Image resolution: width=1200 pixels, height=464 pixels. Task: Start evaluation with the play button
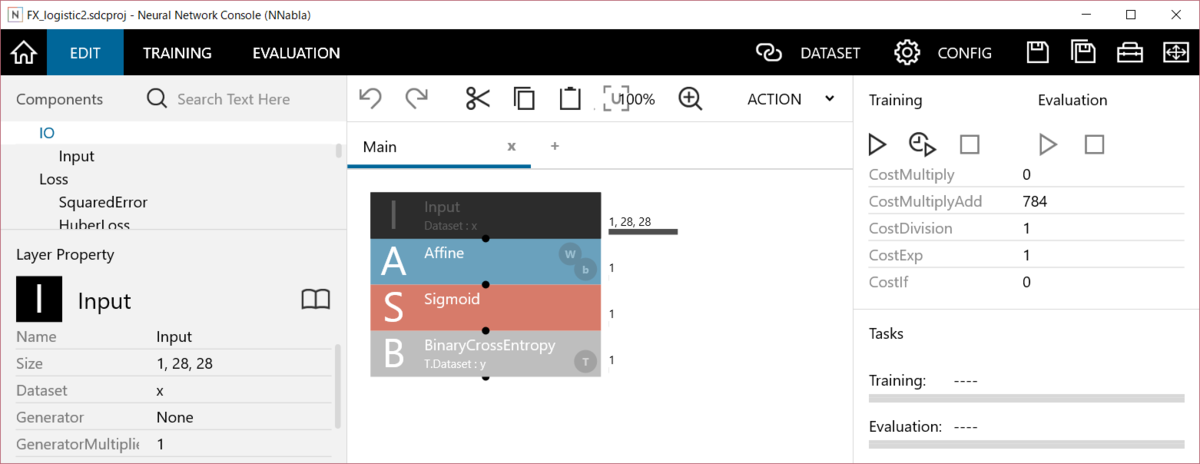1048,145
